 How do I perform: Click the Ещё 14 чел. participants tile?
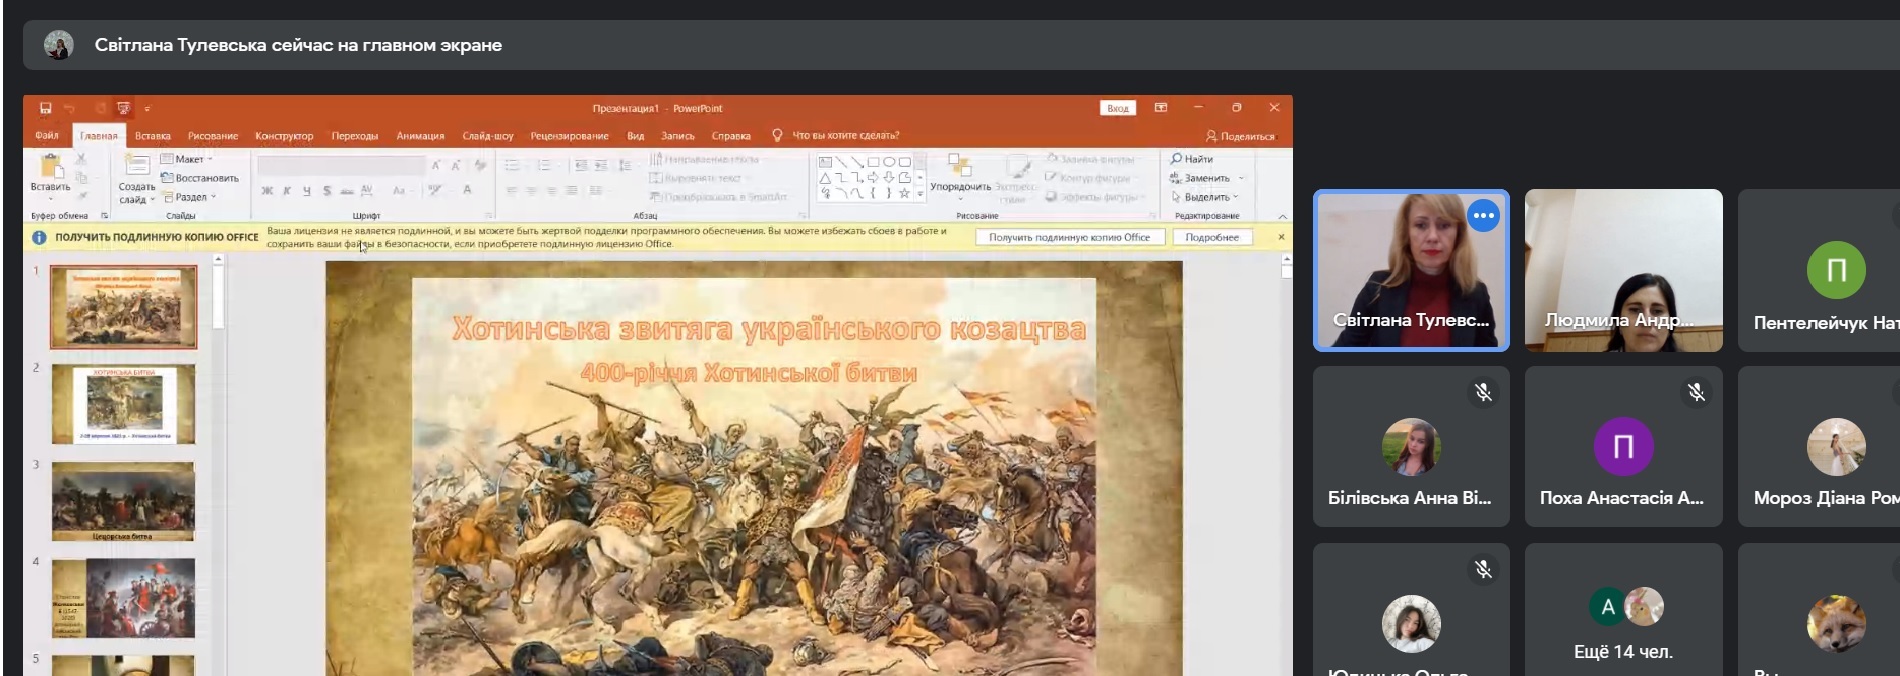point(1623,620)
